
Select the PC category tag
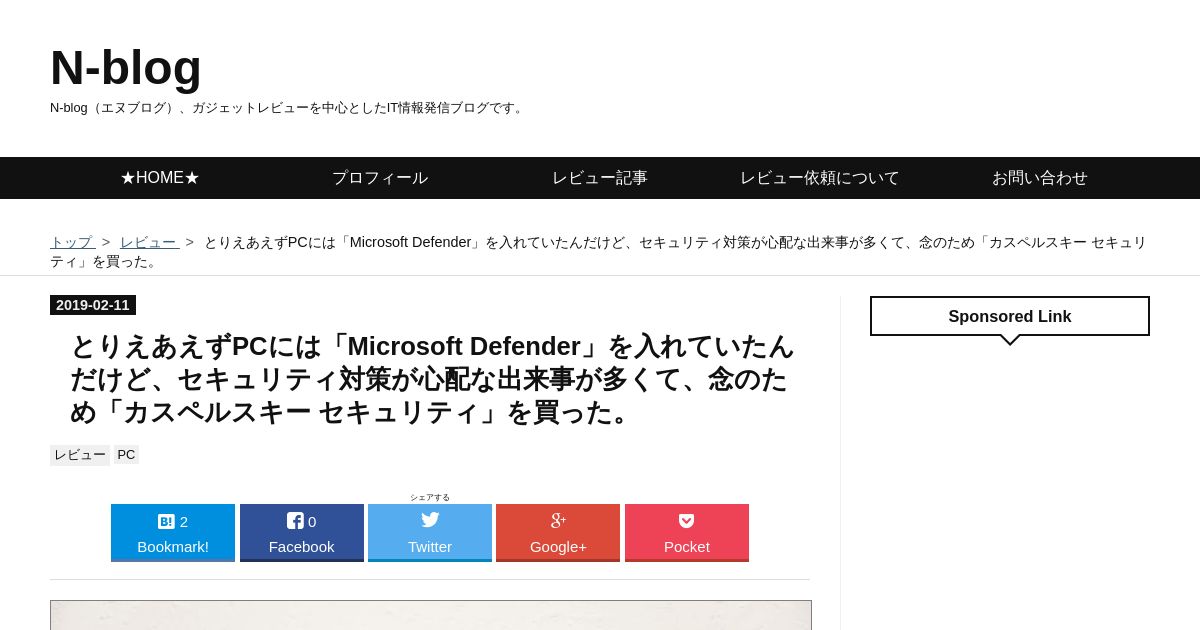(126, 455)
